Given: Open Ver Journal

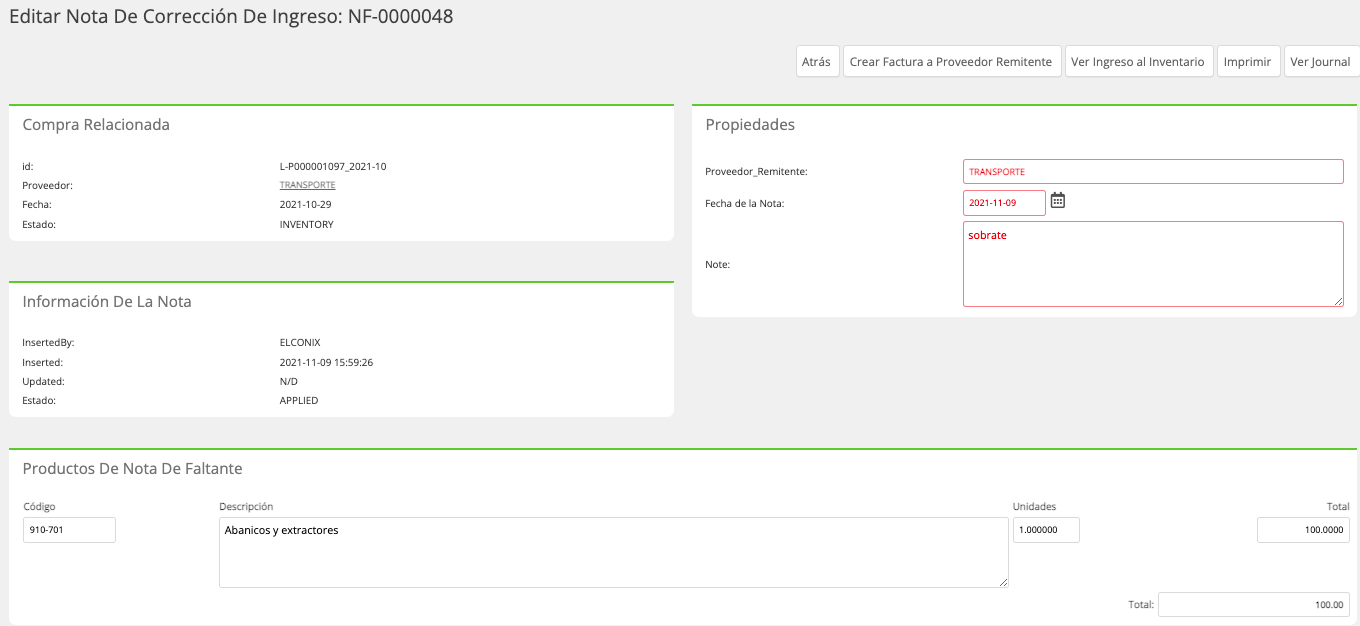Looking at the screenshot, I should click(x=1321, y=62).
